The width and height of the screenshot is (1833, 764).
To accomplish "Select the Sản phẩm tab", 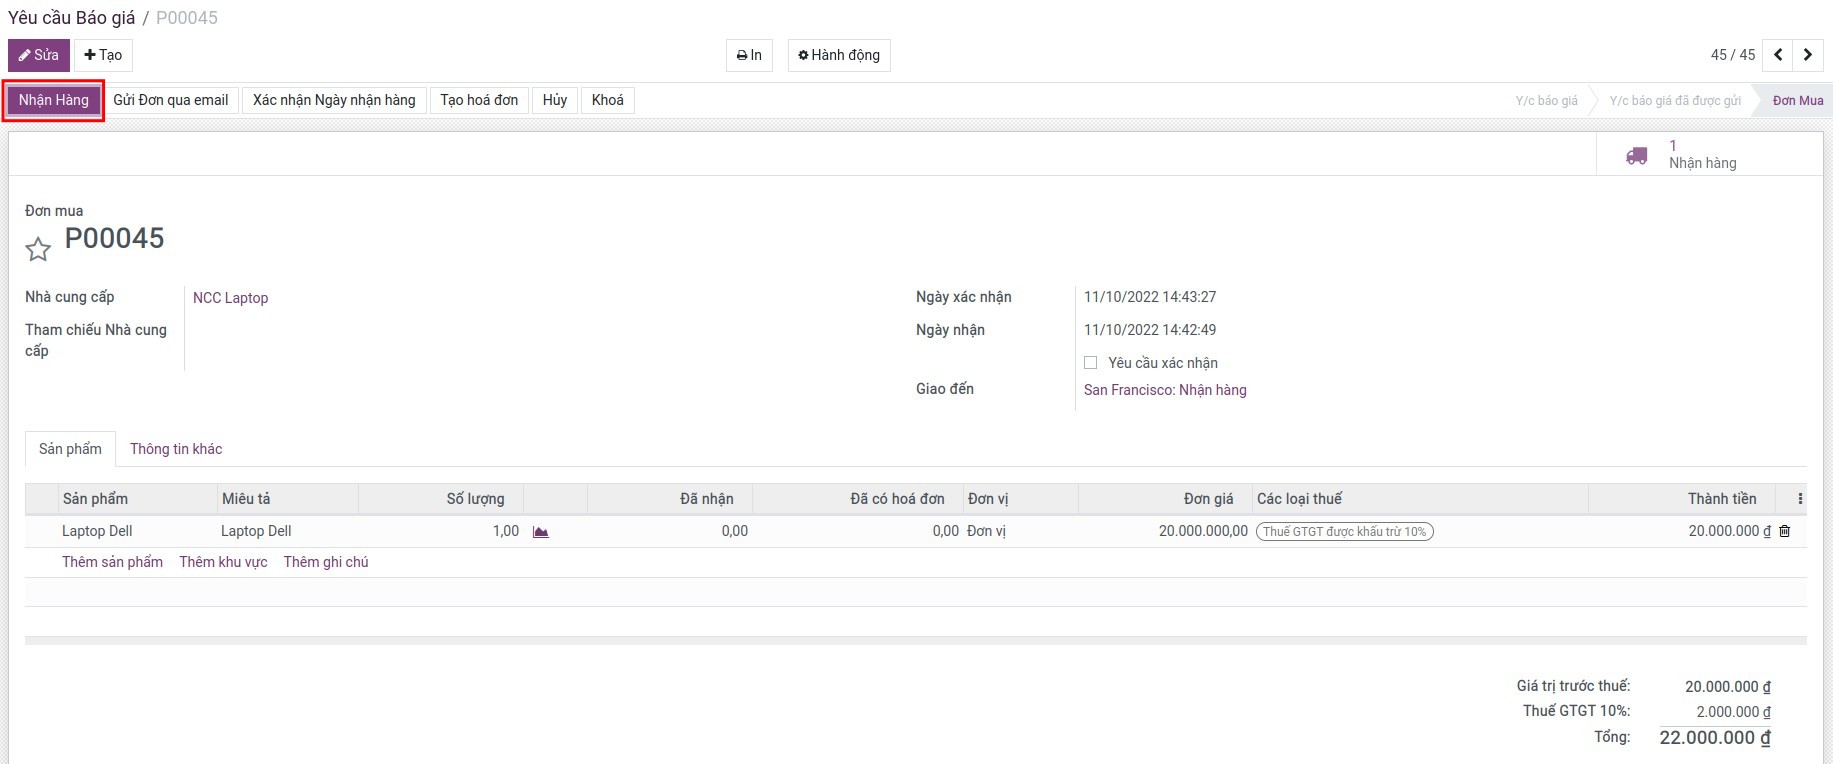I will pyautogui.click(x=70, y=449).
